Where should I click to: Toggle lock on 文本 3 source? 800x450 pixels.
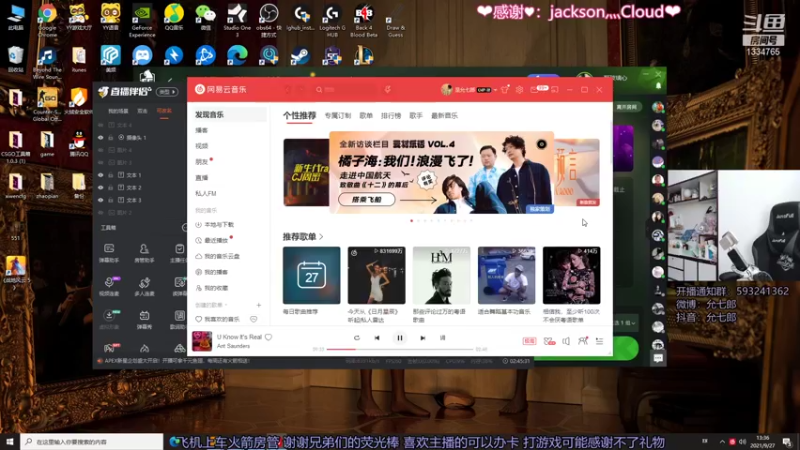pyautogui.click(x=111, y=200)
